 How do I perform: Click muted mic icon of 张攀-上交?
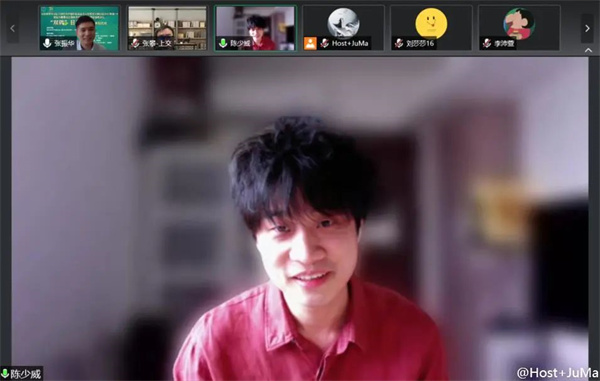click(x=135, y=43)
